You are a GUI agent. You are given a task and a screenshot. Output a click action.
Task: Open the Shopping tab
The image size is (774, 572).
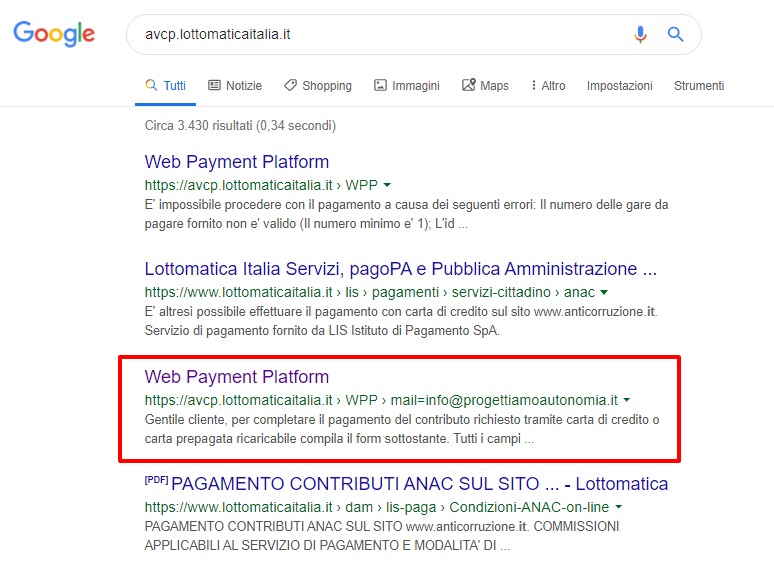click(x=318, y=85)
